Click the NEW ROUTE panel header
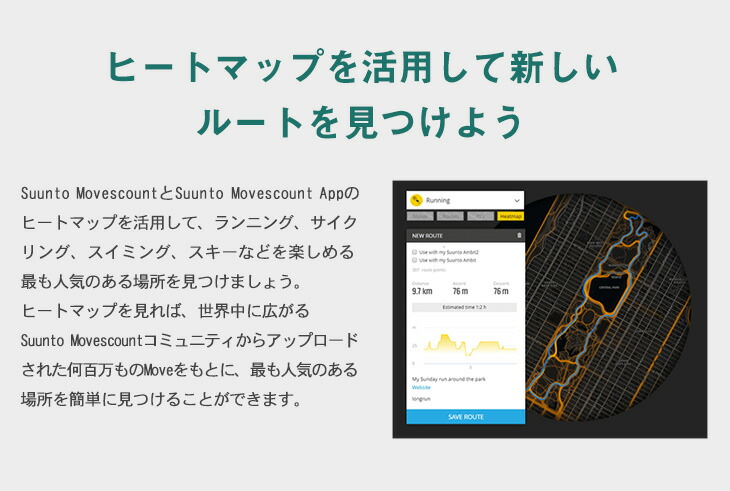The image size is (730, 491). 466,235
